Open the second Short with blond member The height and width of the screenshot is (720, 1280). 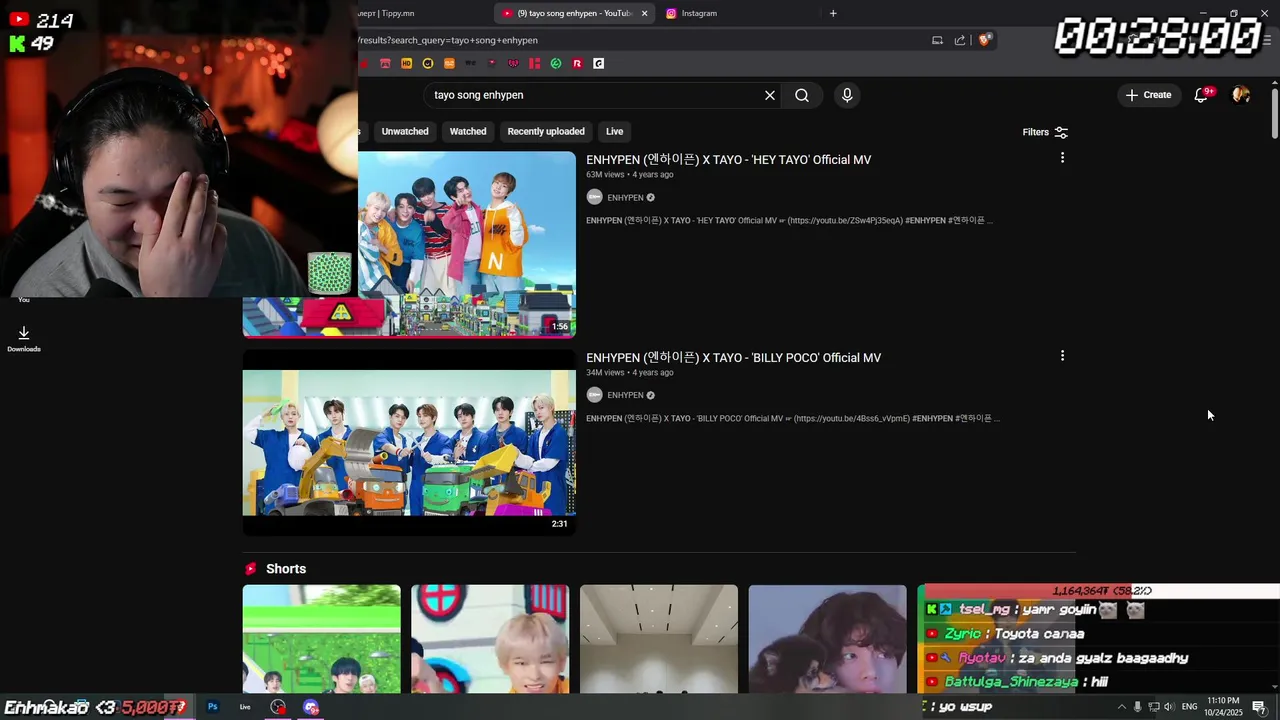(490, 639)
